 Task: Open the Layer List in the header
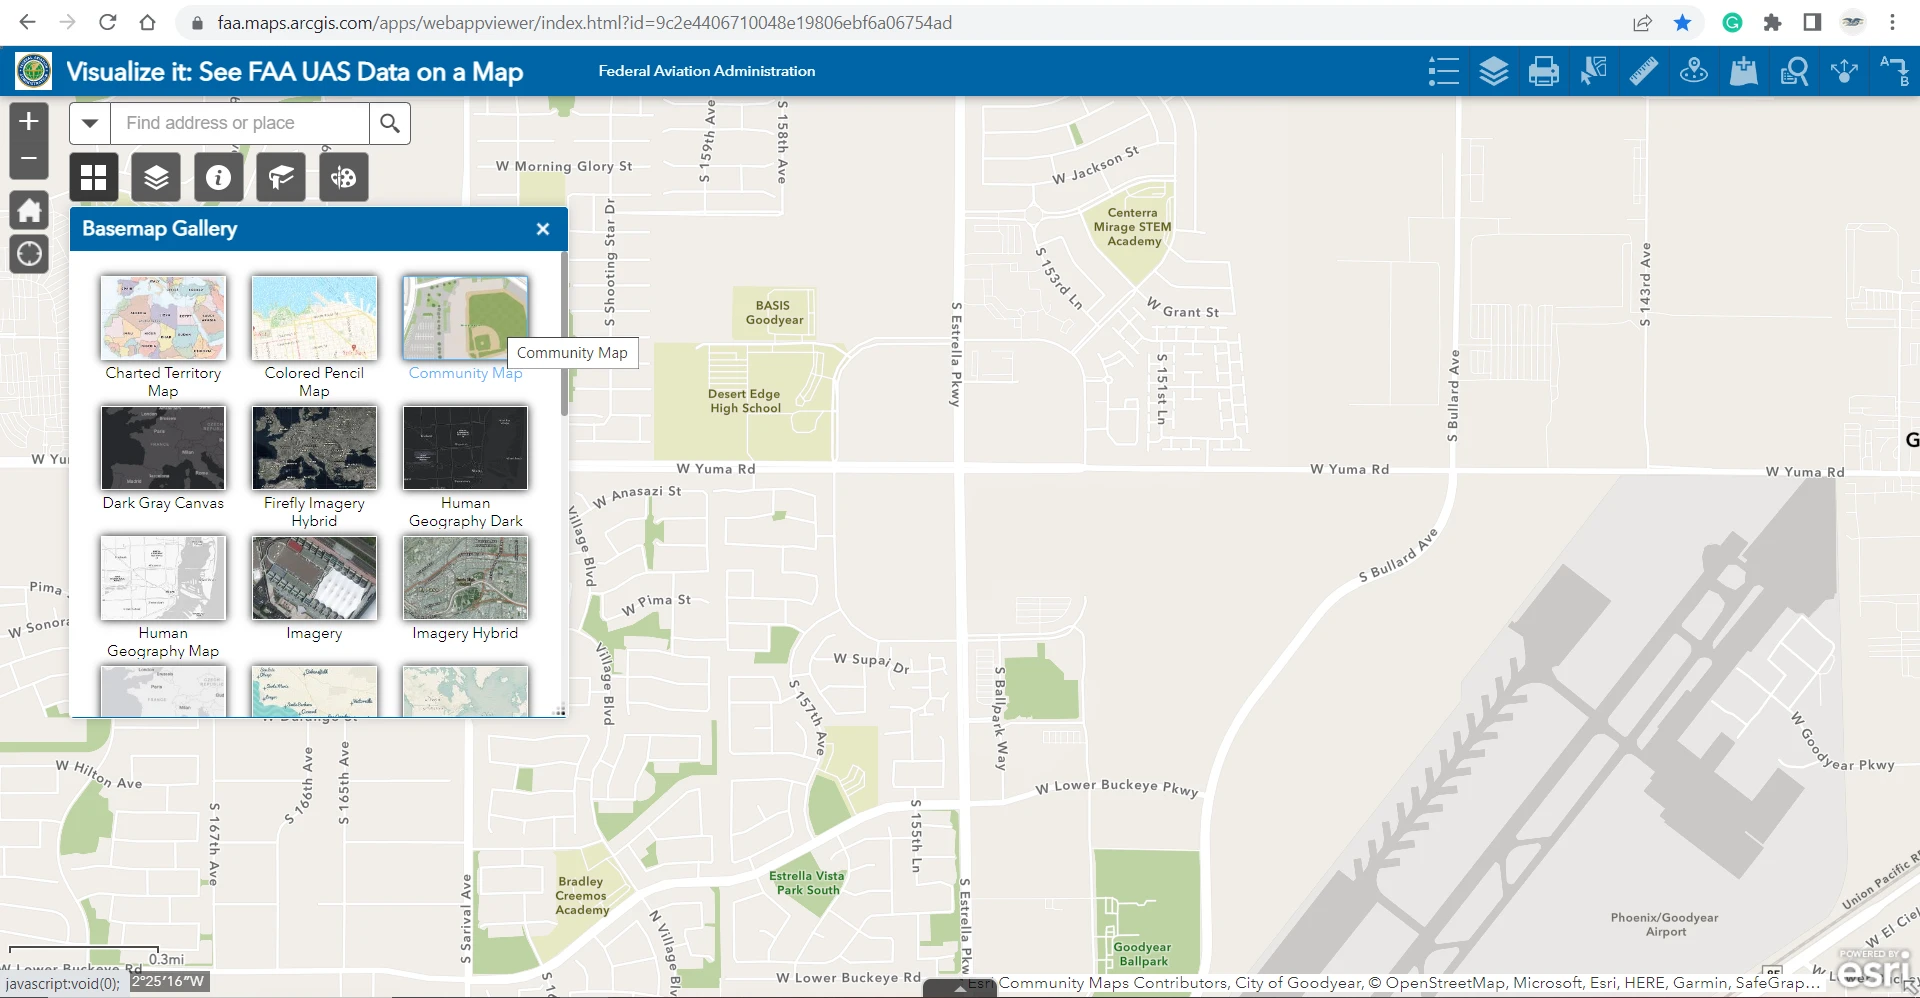[x=1494, y=71]
